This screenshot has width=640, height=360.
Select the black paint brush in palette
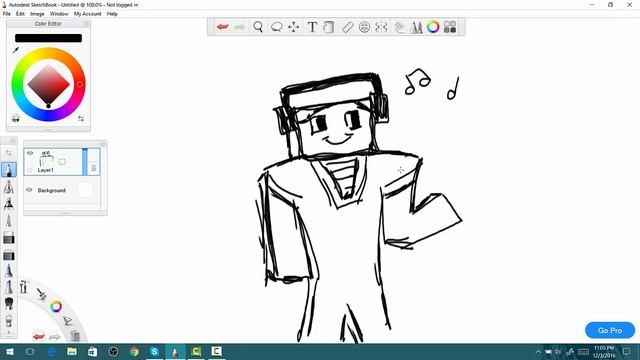point(9,304)
